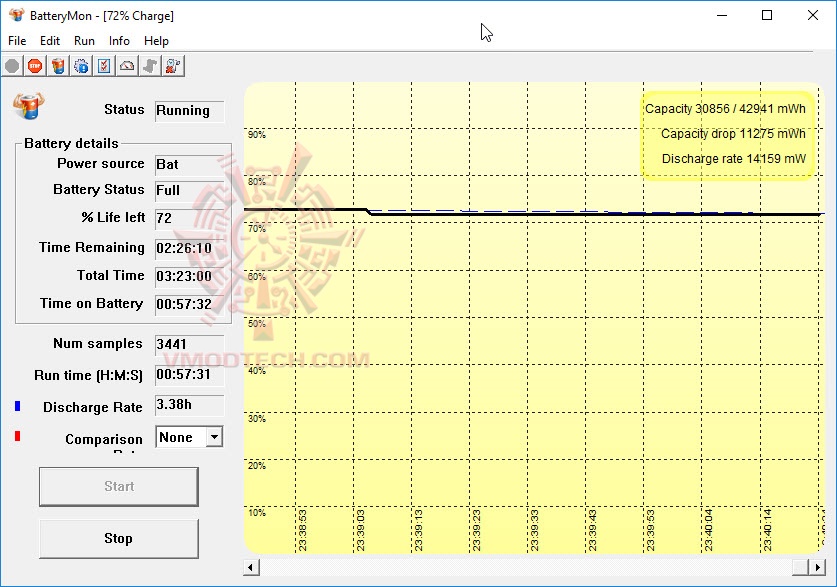Click the % Life left field showing 72
Image resolution: width=837 pixels, height=587 pixels.
pyautogui.click(x=189, y=219)
